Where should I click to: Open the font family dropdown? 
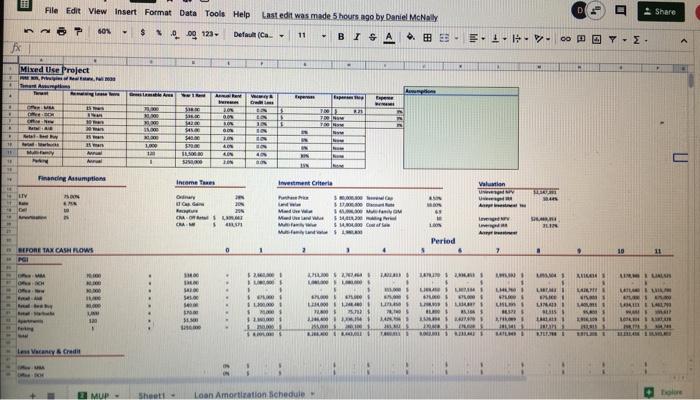point(258,35)
